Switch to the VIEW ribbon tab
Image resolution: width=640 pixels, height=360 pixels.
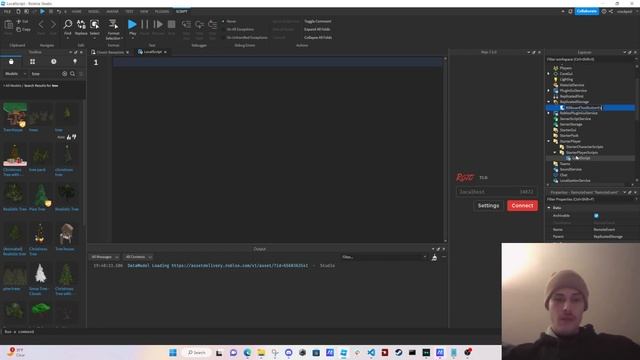(x=144, y=11)
